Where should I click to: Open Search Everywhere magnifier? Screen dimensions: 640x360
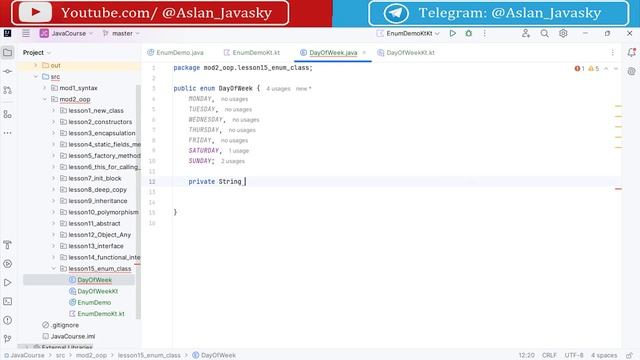pyautogui.click(x=544, y=33)
